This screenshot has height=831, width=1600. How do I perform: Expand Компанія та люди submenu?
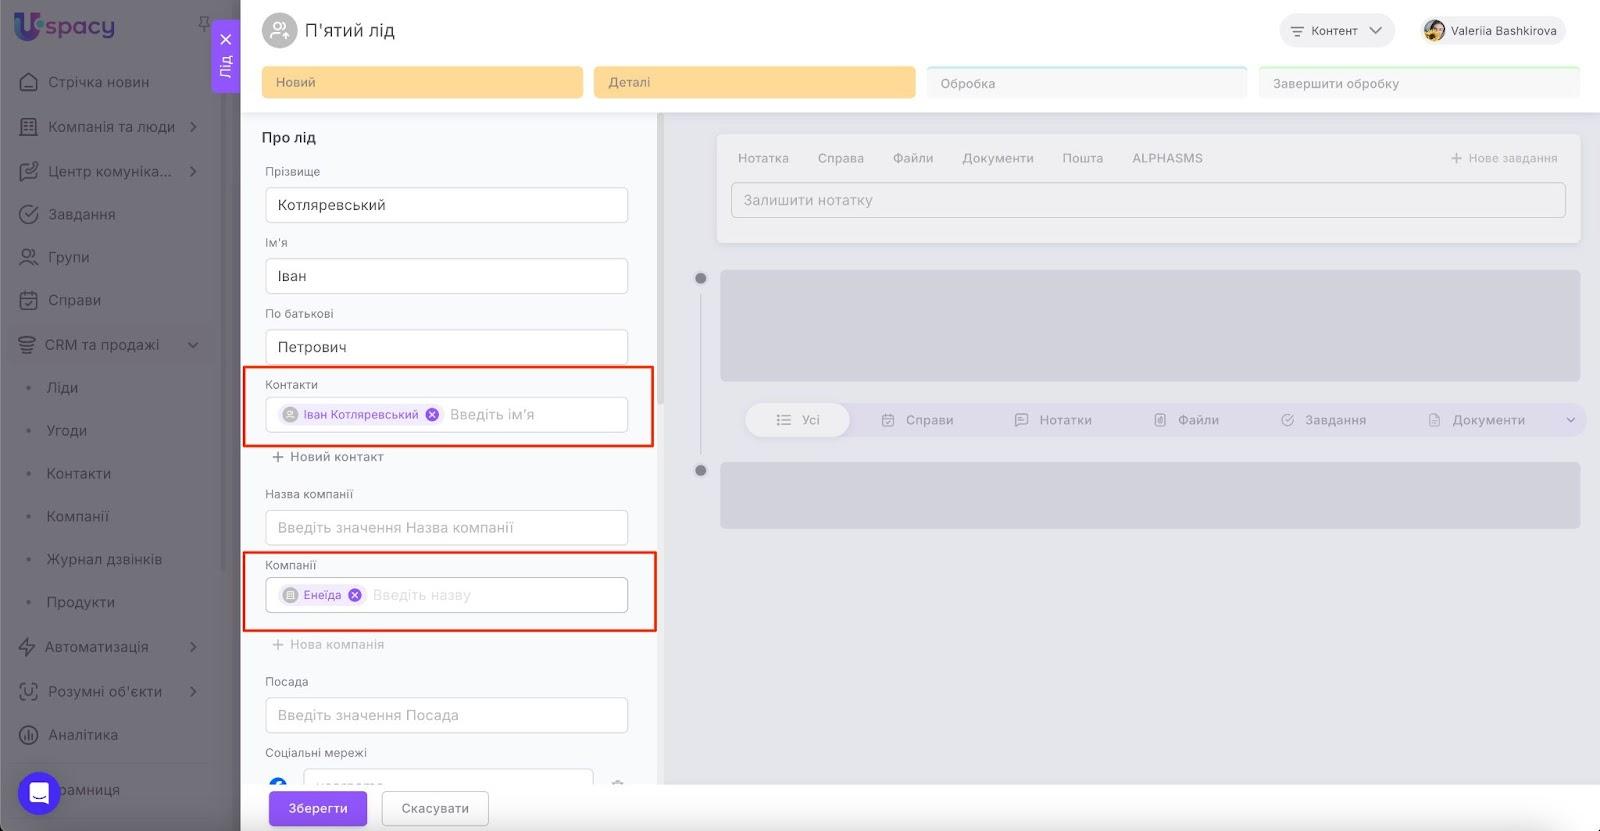click(193, 127)
